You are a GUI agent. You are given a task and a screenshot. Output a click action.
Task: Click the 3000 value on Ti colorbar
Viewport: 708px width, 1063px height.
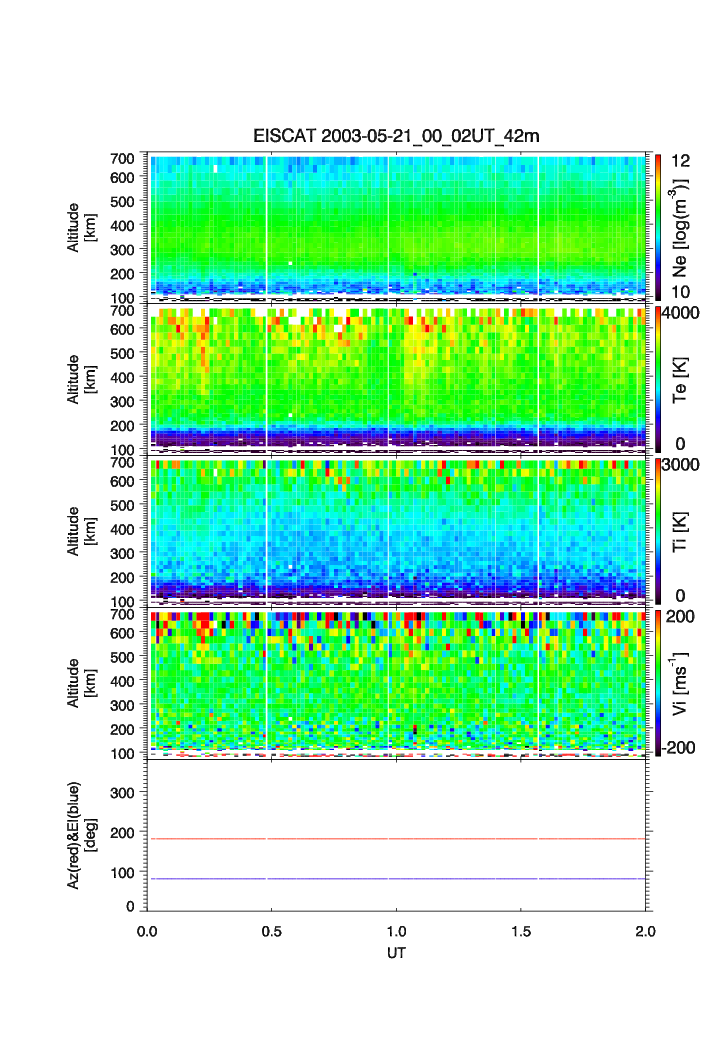(x=680, y=464)
